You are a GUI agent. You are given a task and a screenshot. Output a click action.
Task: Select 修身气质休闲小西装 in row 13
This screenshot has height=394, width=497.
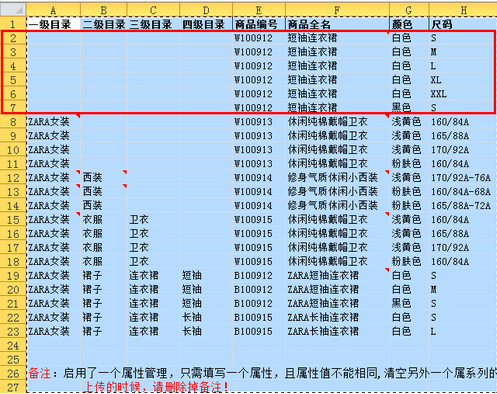click(337, 192)
